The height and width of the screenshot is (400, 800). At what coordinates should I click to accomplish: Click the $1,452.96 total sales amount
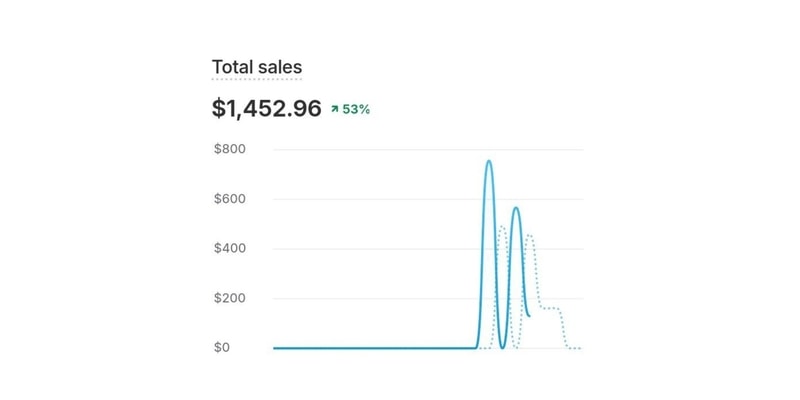[x=266, y=109]
